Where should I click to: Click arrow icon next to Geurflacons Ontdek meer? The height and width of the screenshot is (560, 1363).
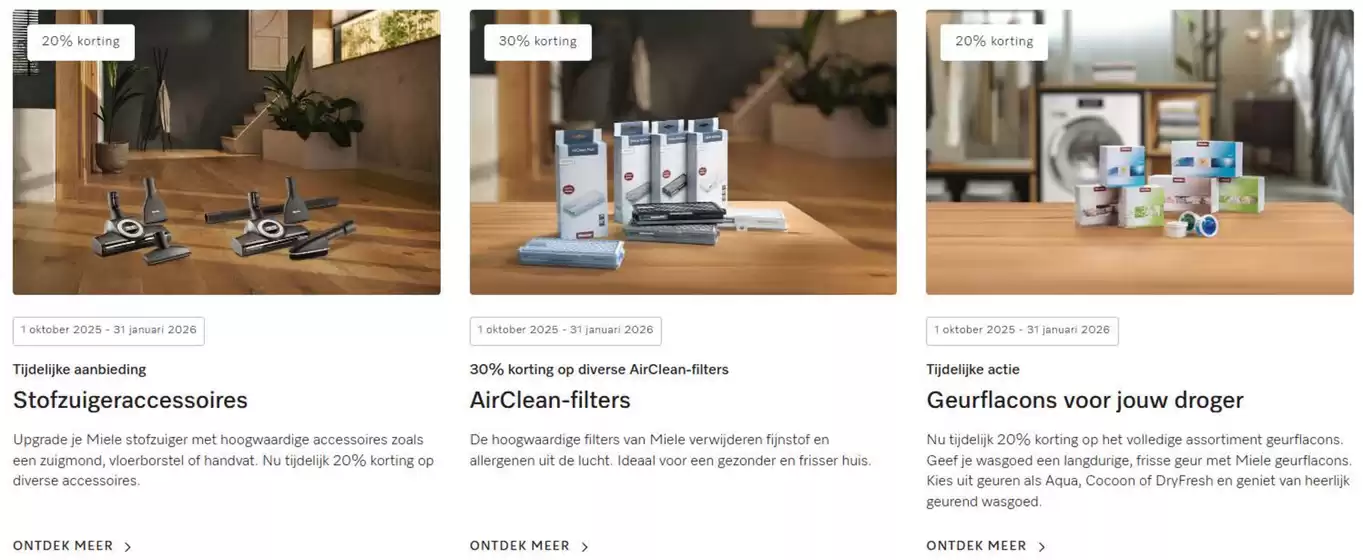click(x=1042, y=547)
